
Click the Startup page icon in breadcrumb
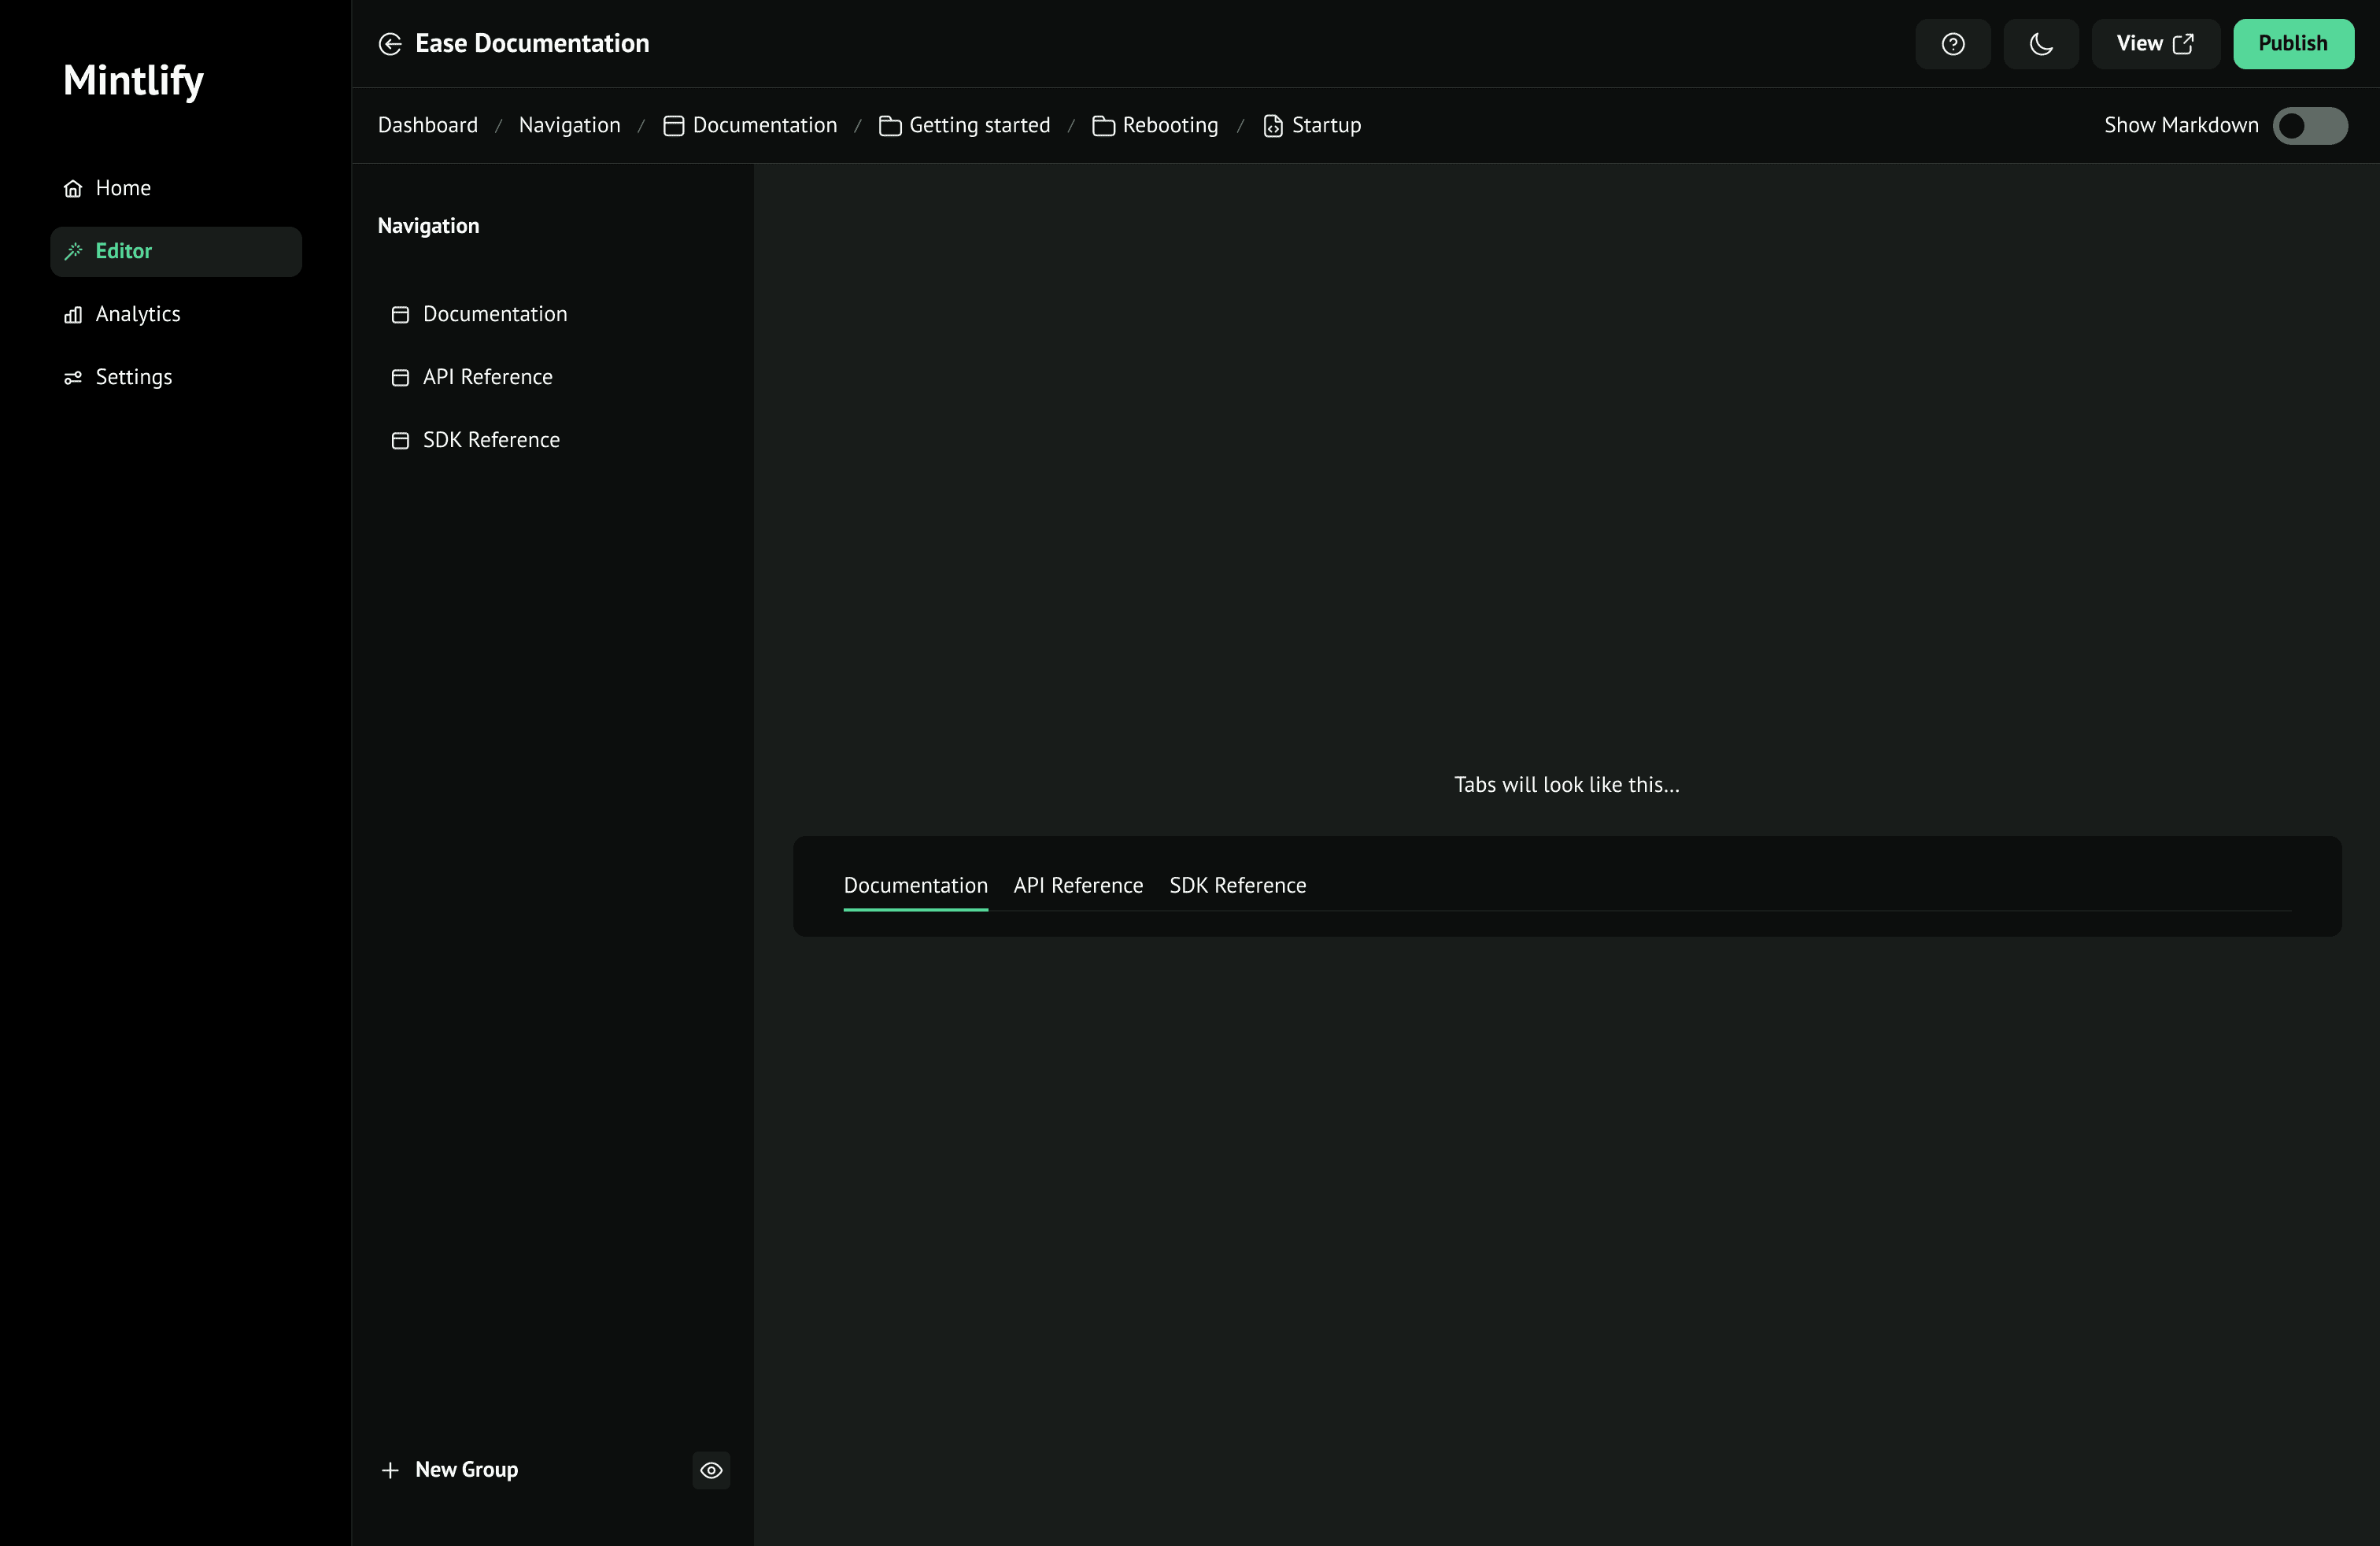(1272, 126)
